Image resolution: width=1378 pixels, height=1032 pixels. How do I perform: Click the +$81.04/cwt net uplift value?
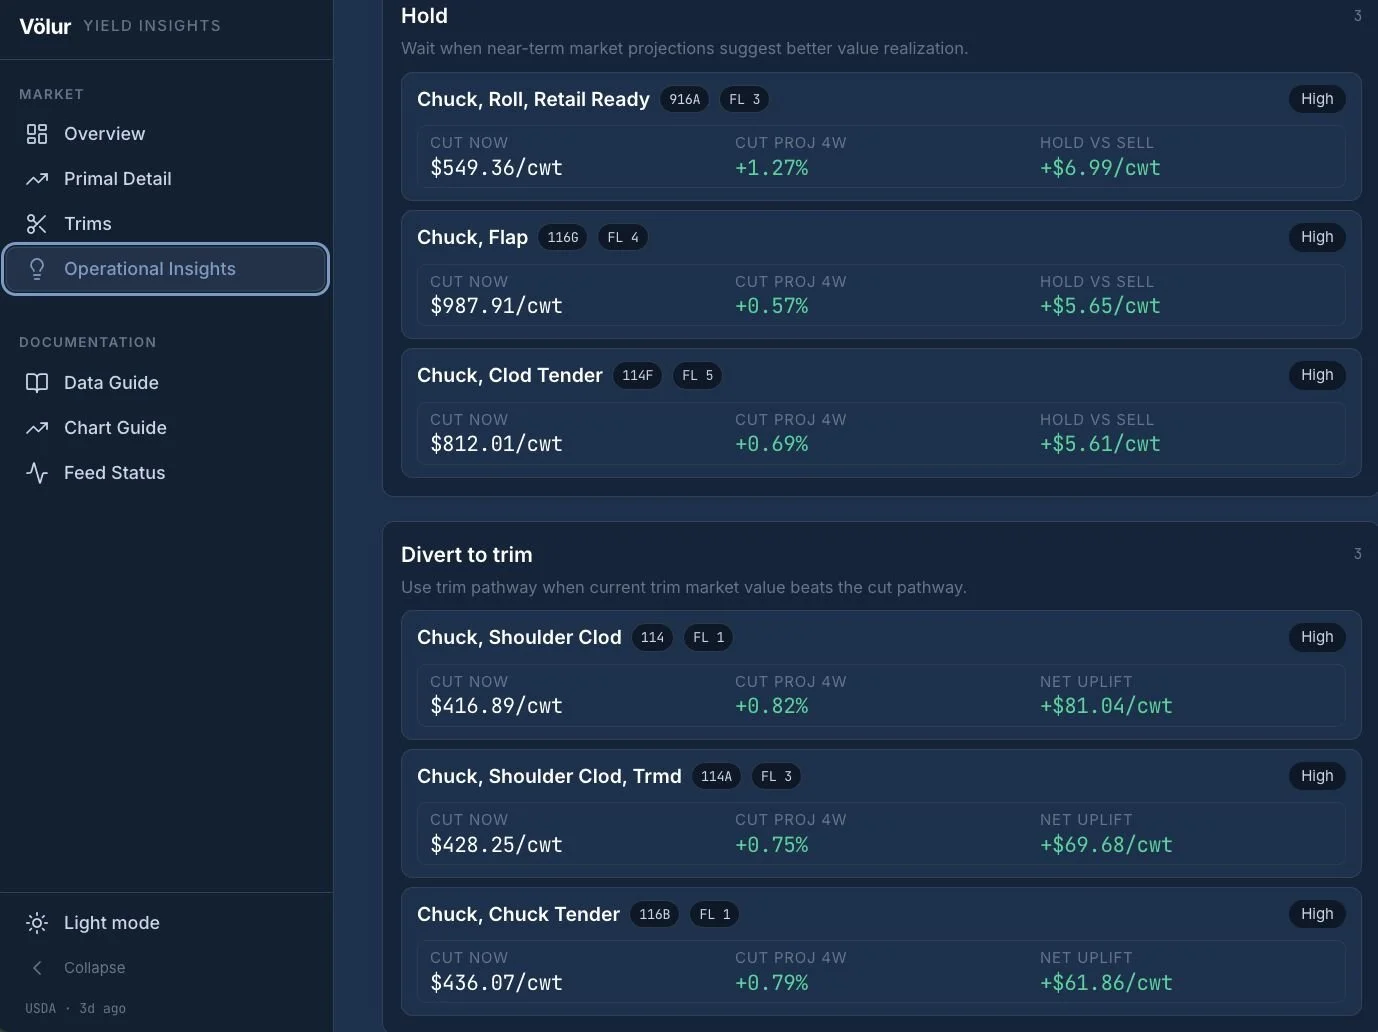[x=1106, y=706]
